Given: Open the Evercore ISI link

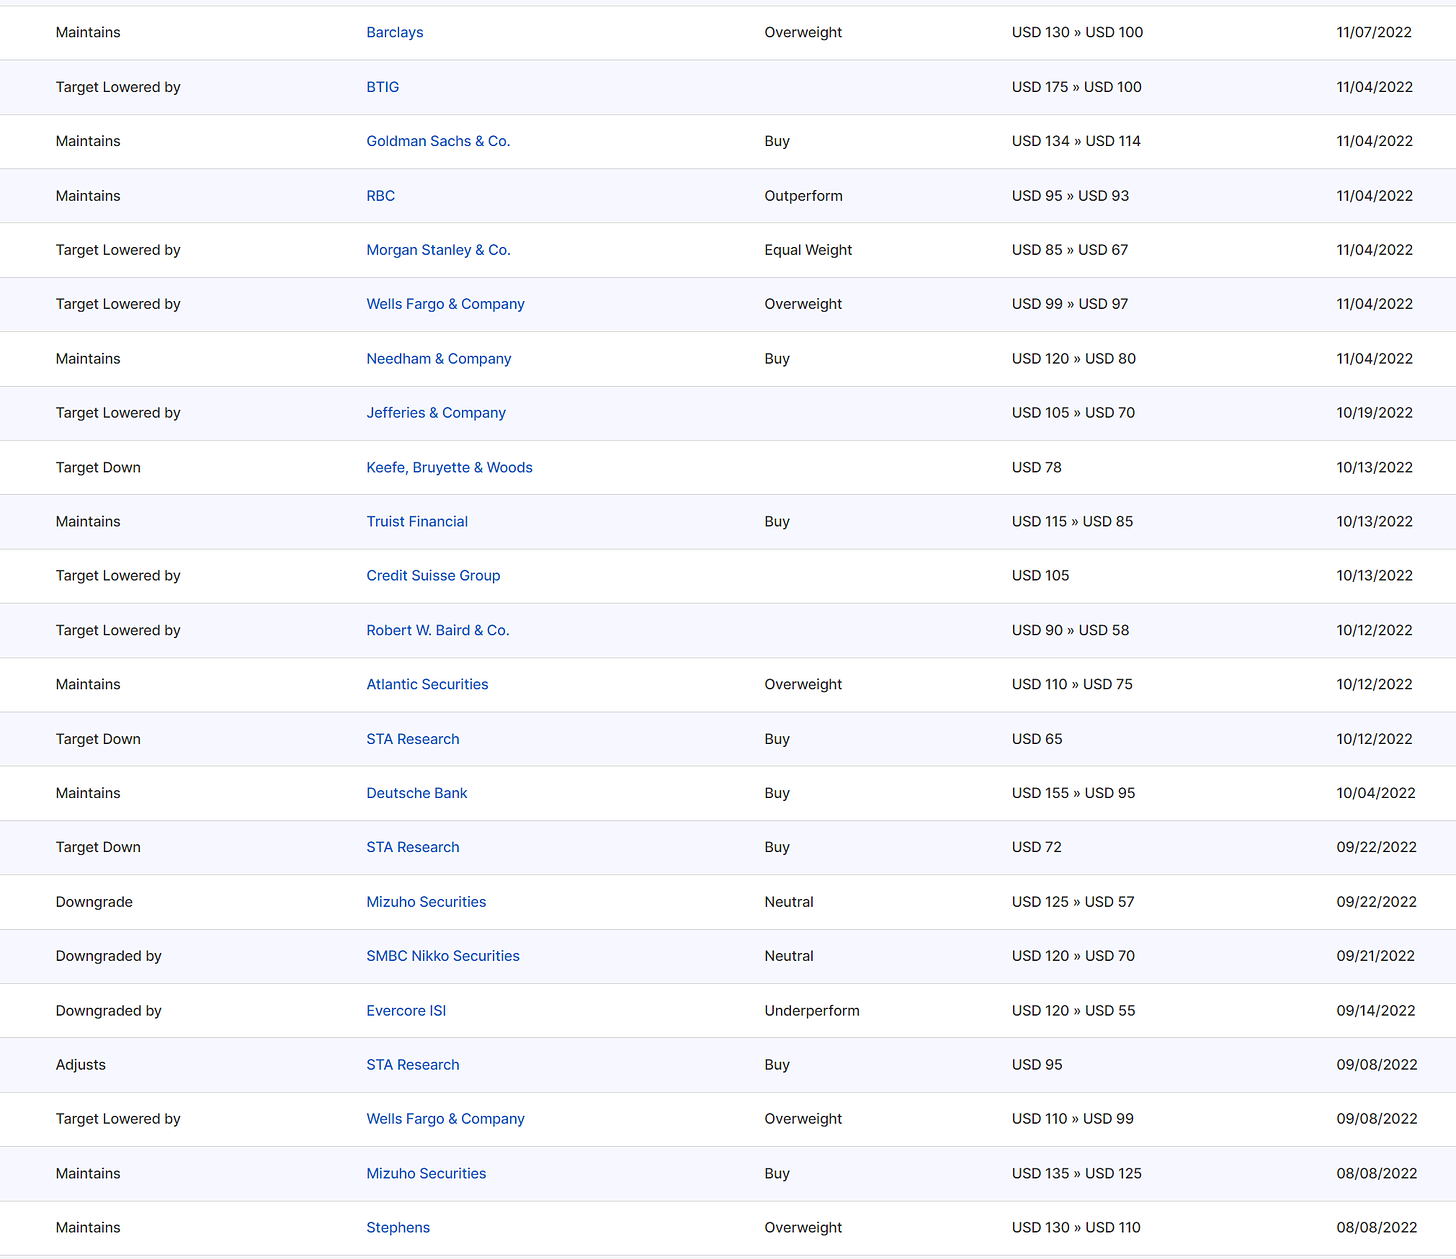Looking at the screenshot, I should point(406,1010).
